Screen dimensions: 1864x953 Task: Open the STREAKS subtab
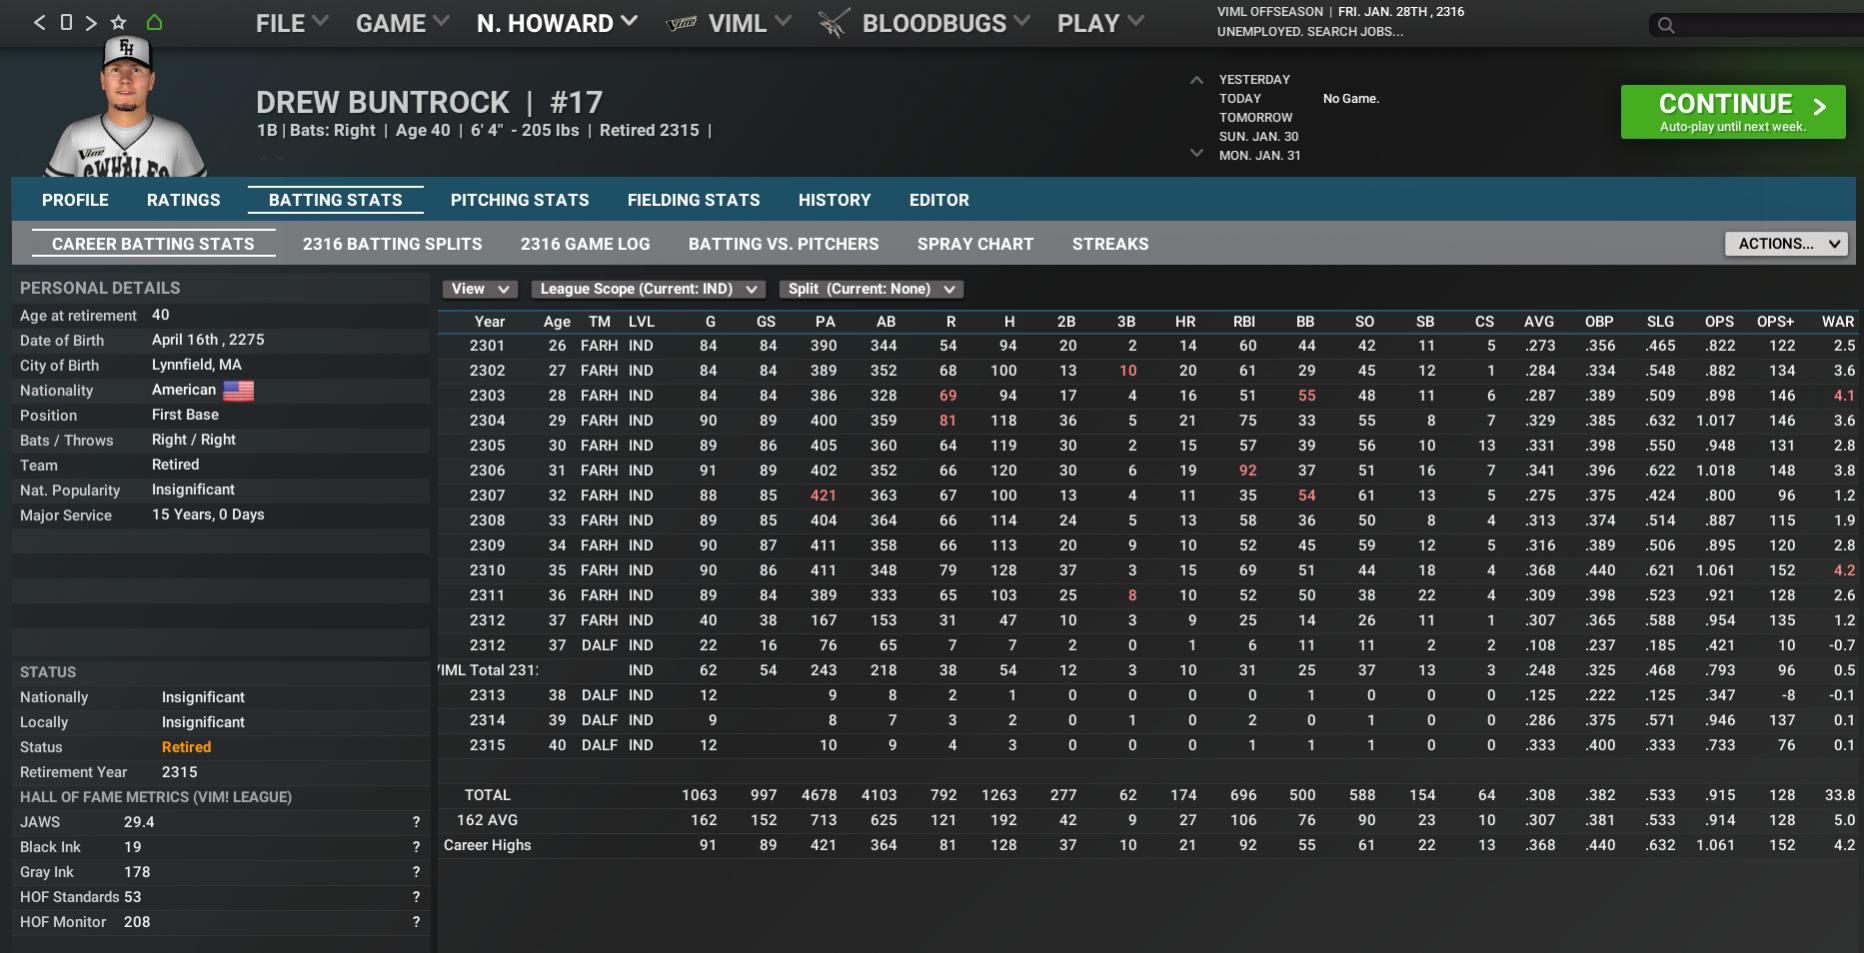point(1110,244)
